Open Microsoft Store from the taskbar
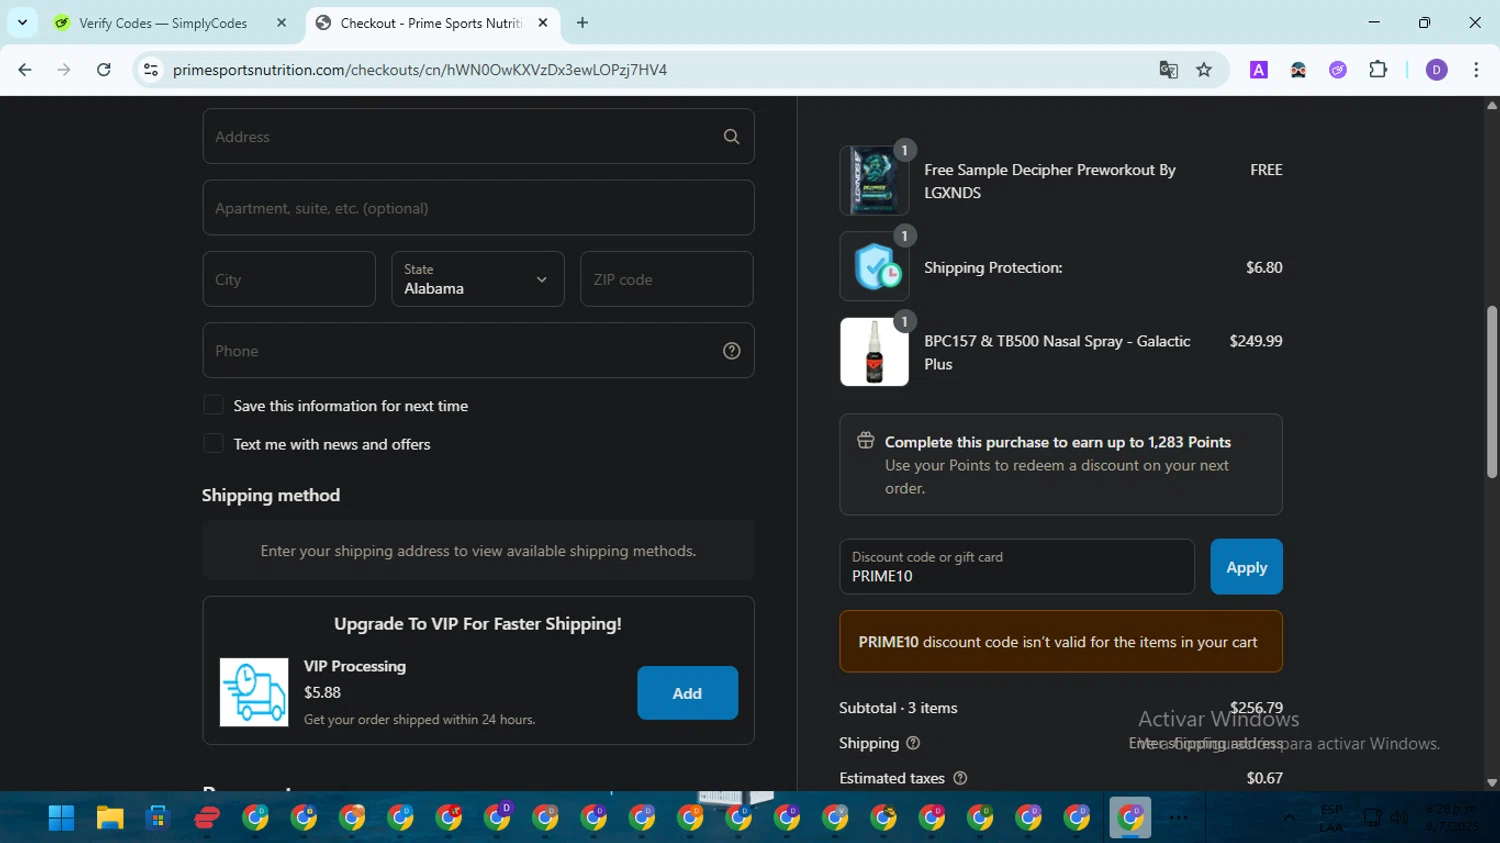 (x=158, y=818)
